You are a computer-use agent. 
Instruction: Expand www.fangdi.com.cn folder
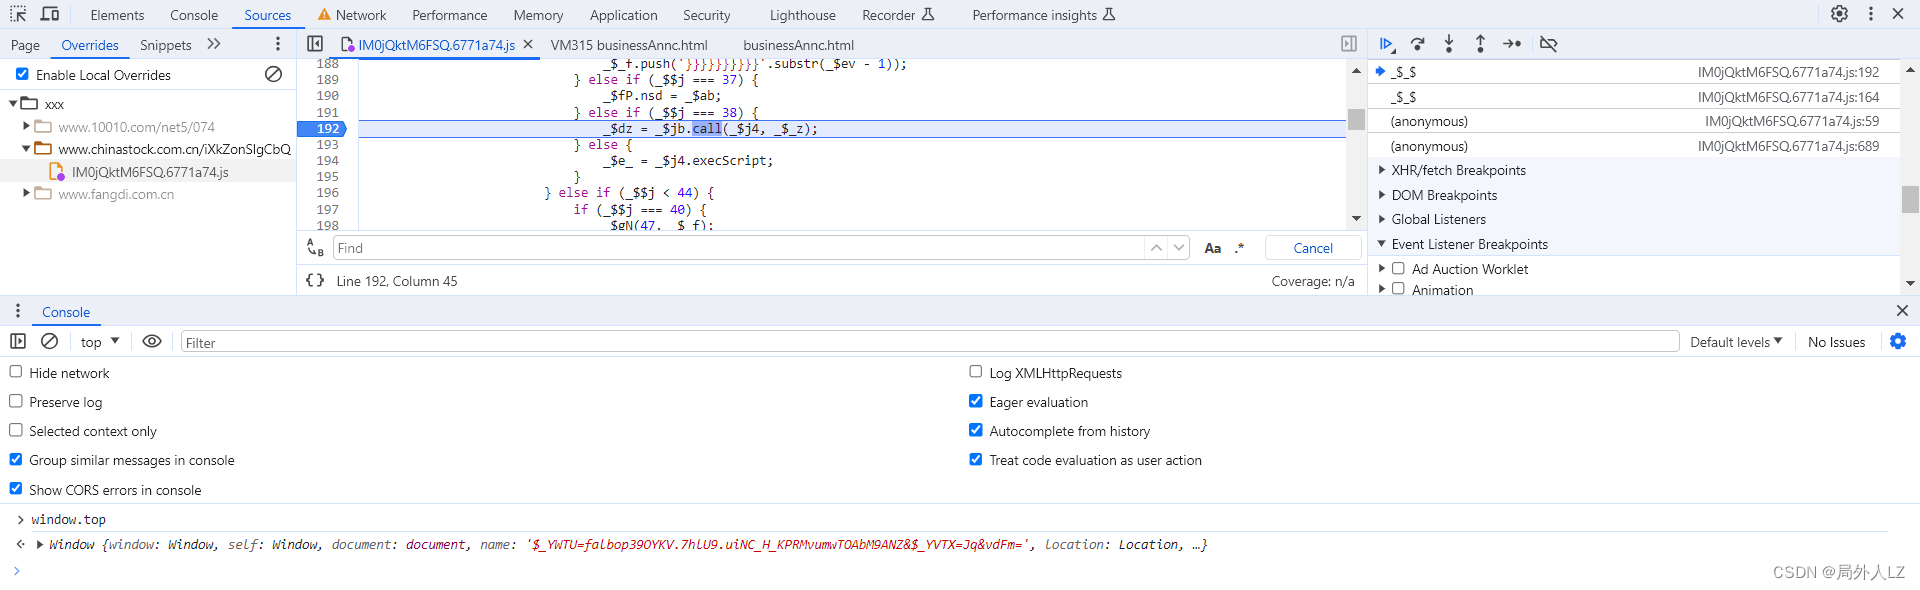[x=26, y=193]
